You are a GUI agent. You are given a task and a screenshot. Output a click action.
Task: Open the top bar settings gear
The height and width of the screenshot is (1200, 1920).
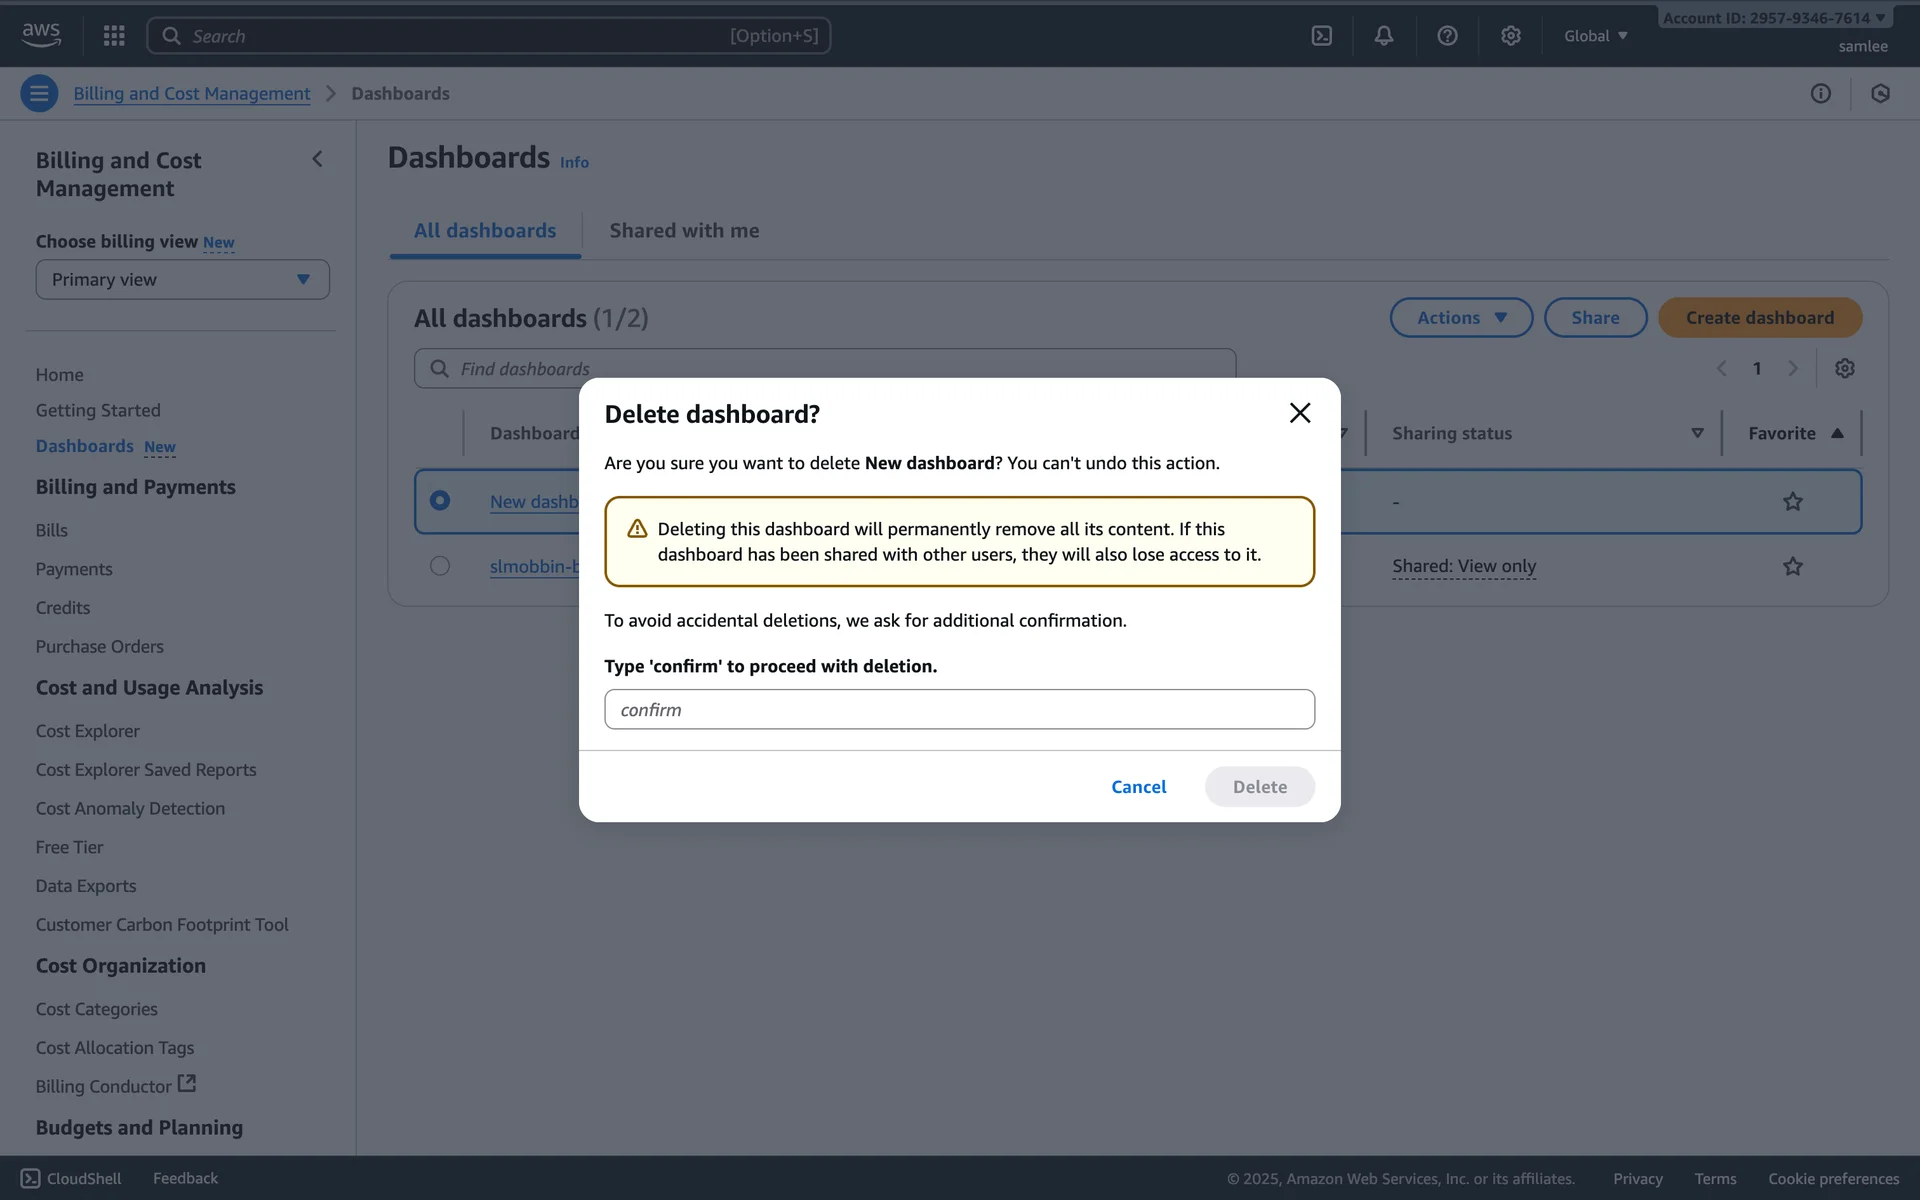(1510, 36)
